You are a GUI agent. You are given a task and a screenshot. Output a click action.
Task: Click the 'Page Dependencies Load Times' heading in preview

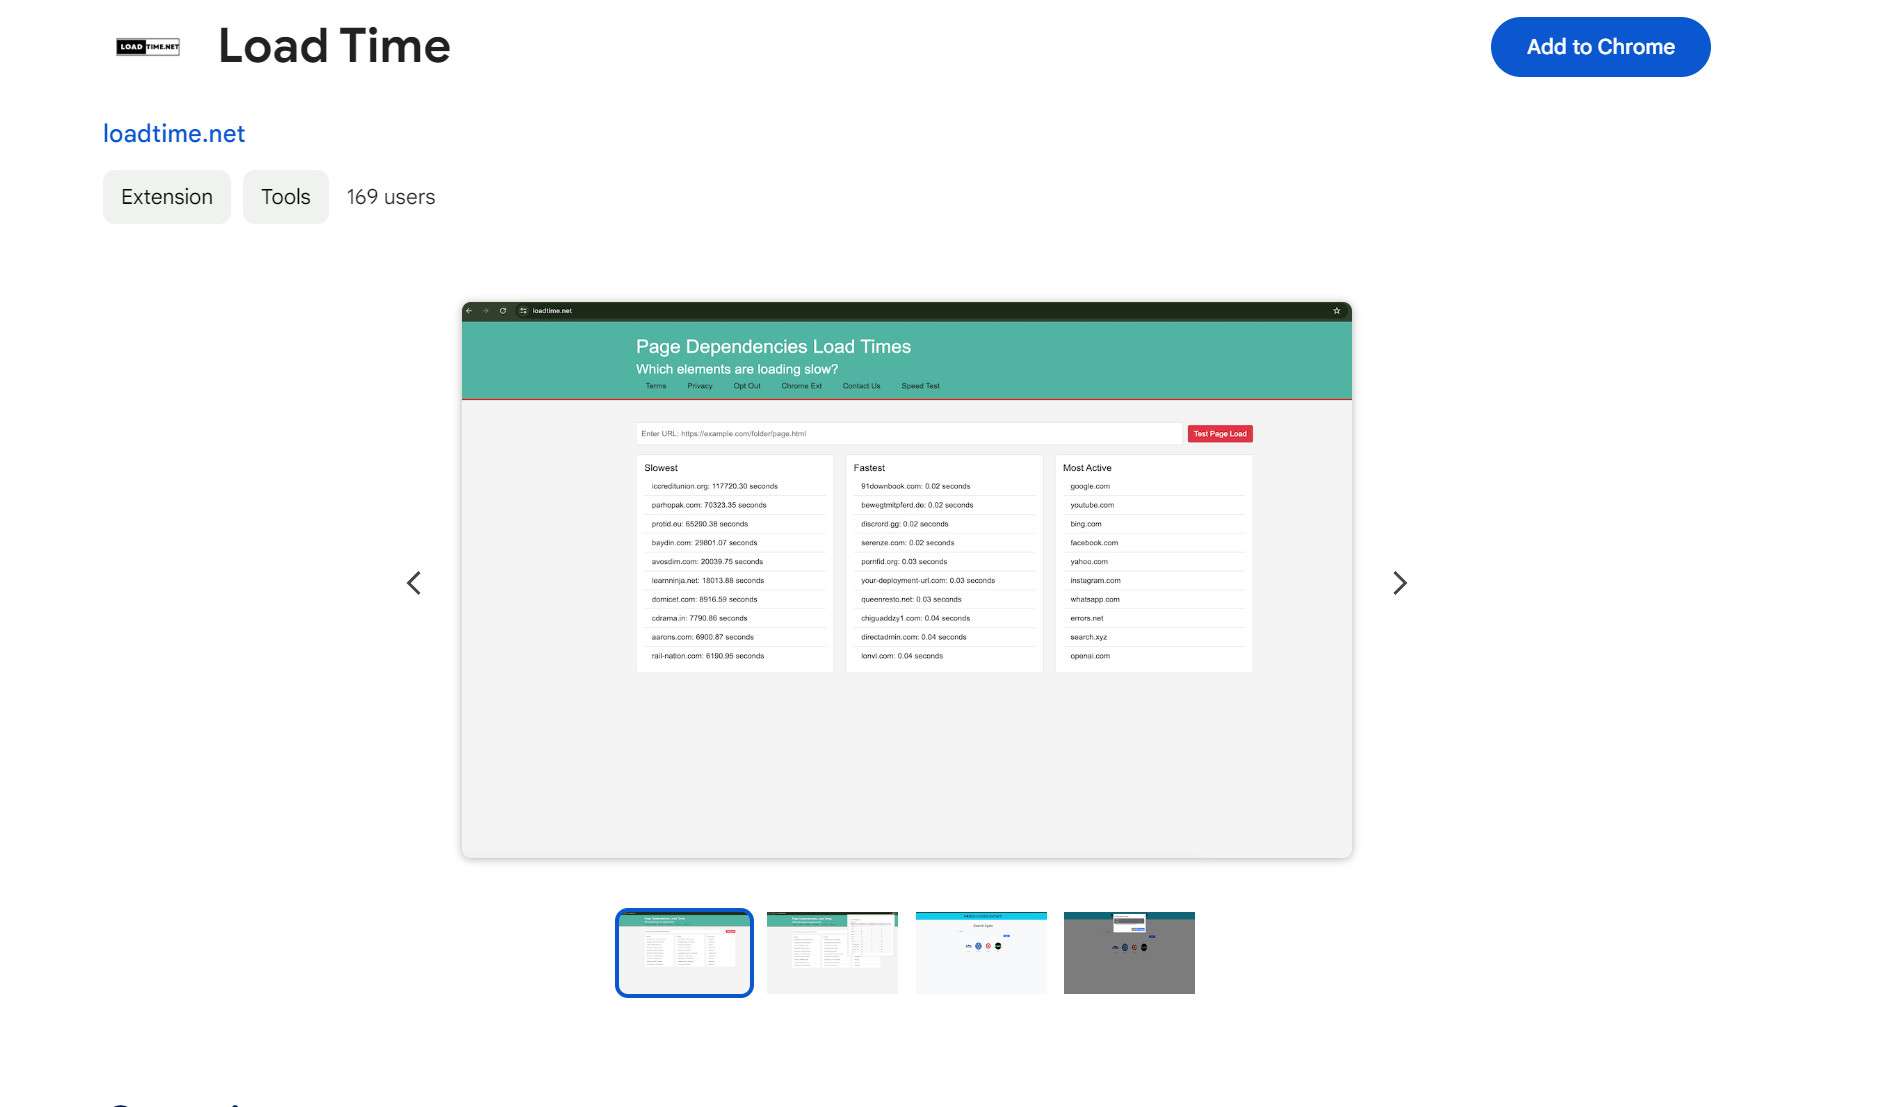pyautogui.click(x=773, y=347)
